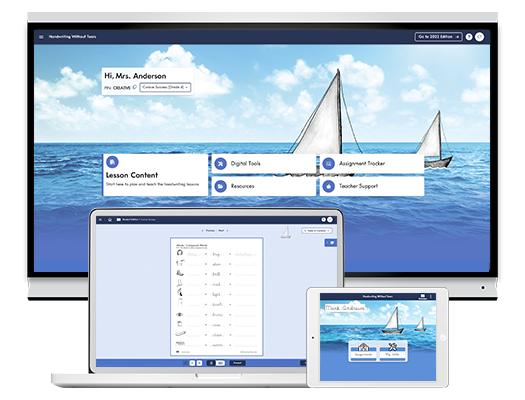This screenshot has height=400, width=525.
Task: Click the first white button in laptop bottom bar
Action: [x=192, y=363]
